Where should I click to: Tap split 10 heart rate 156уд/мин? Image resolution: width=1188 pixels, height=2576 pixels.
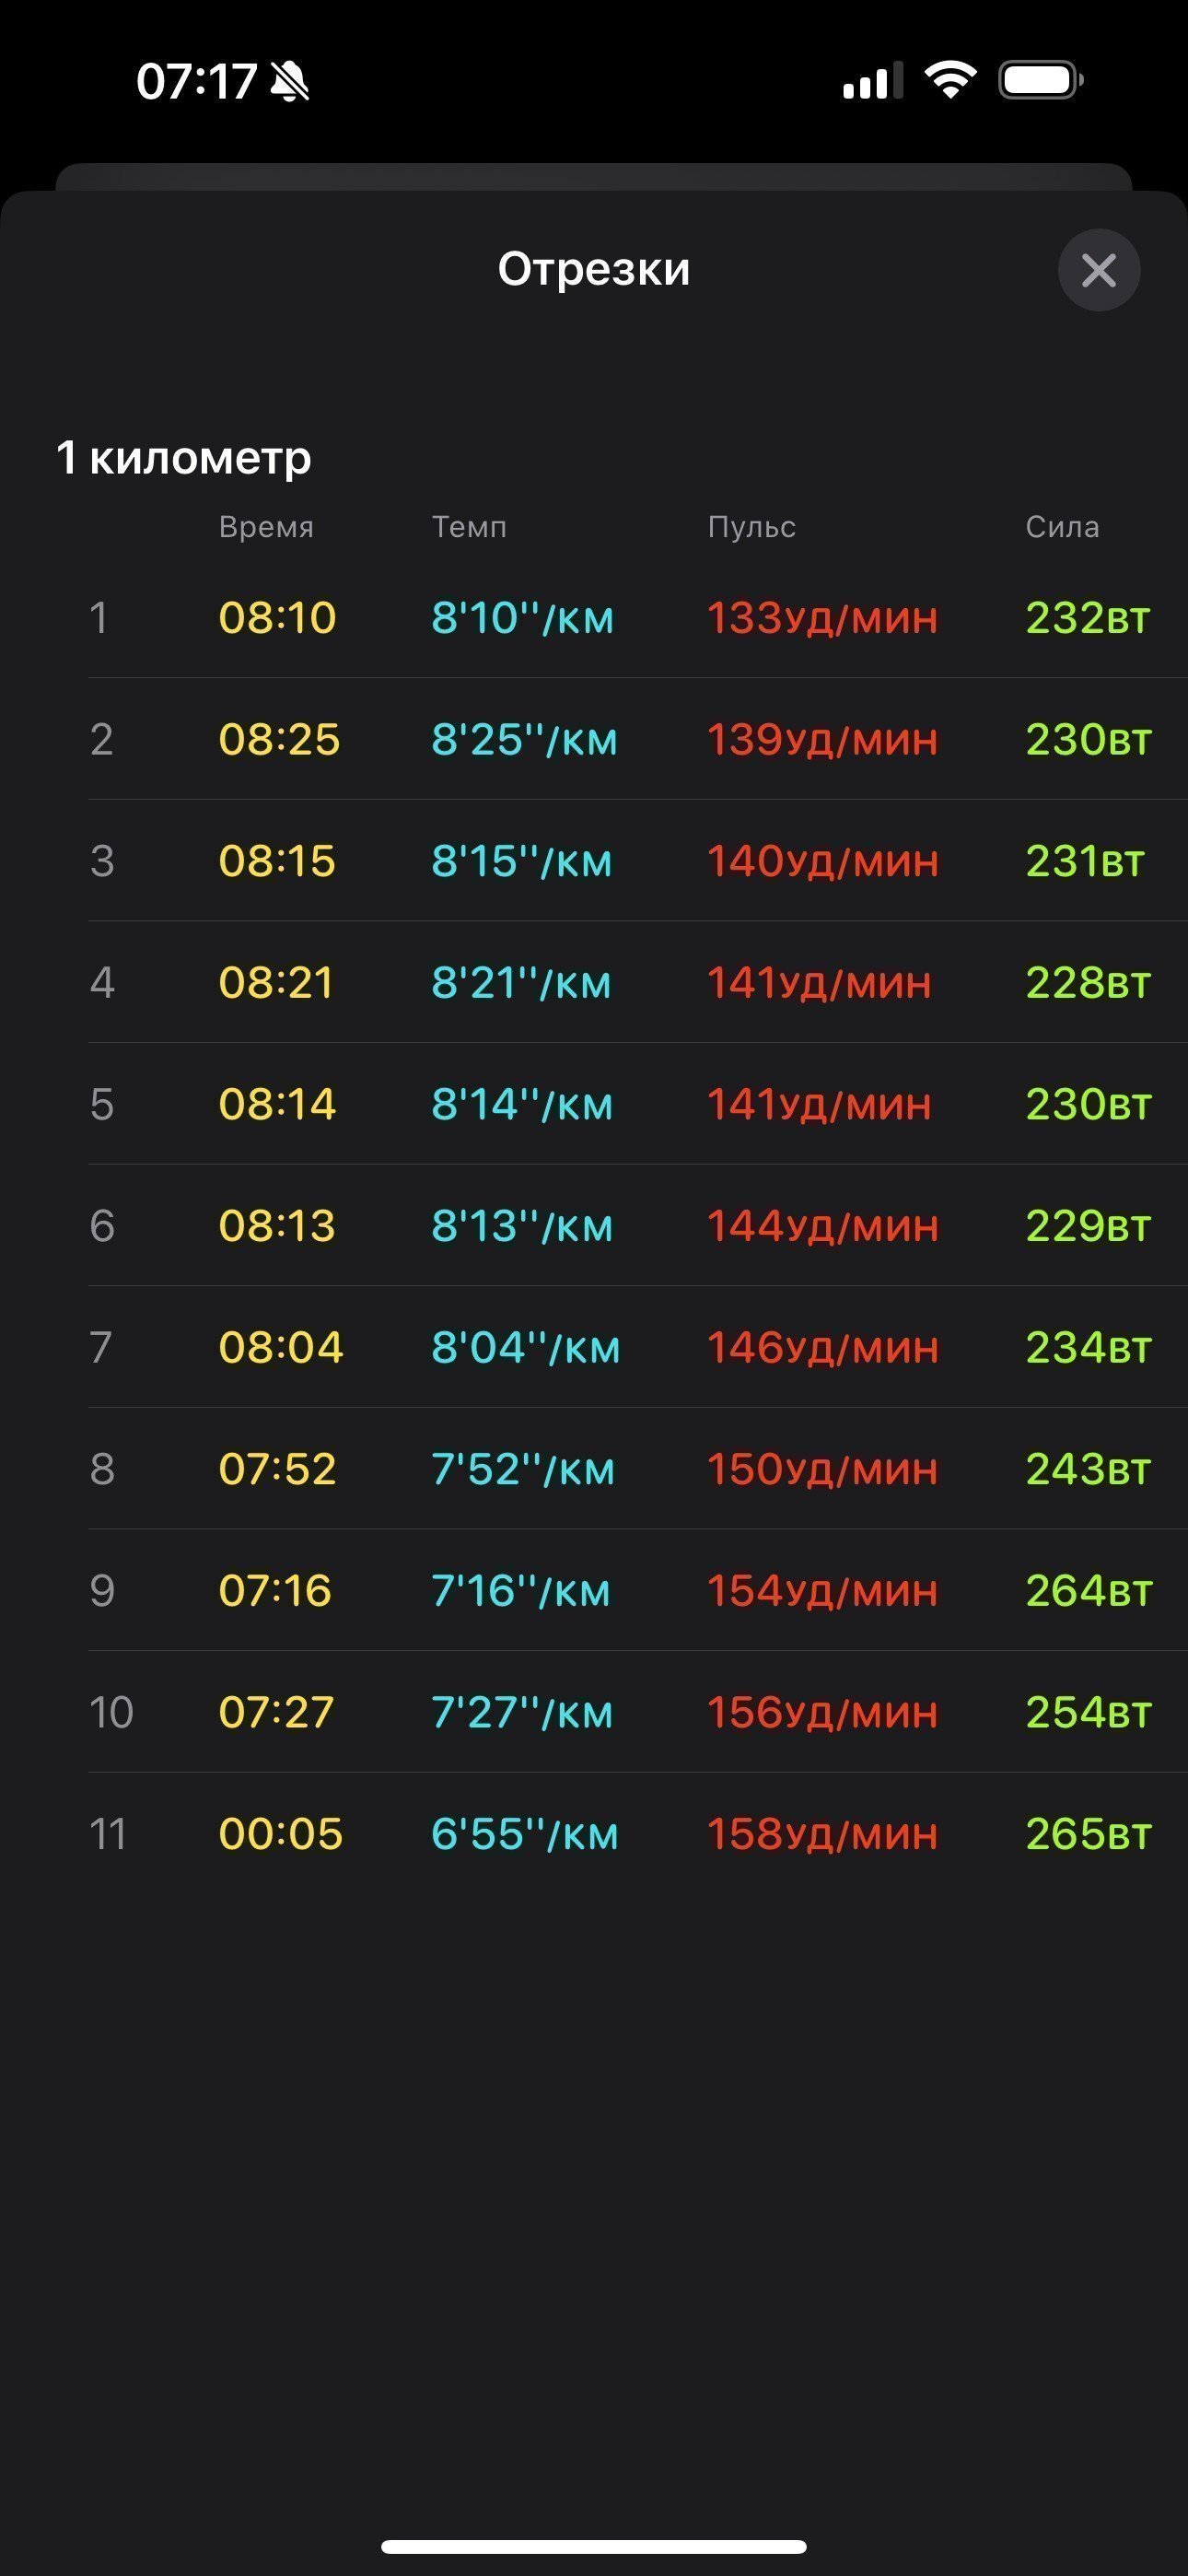[823, 1712]
